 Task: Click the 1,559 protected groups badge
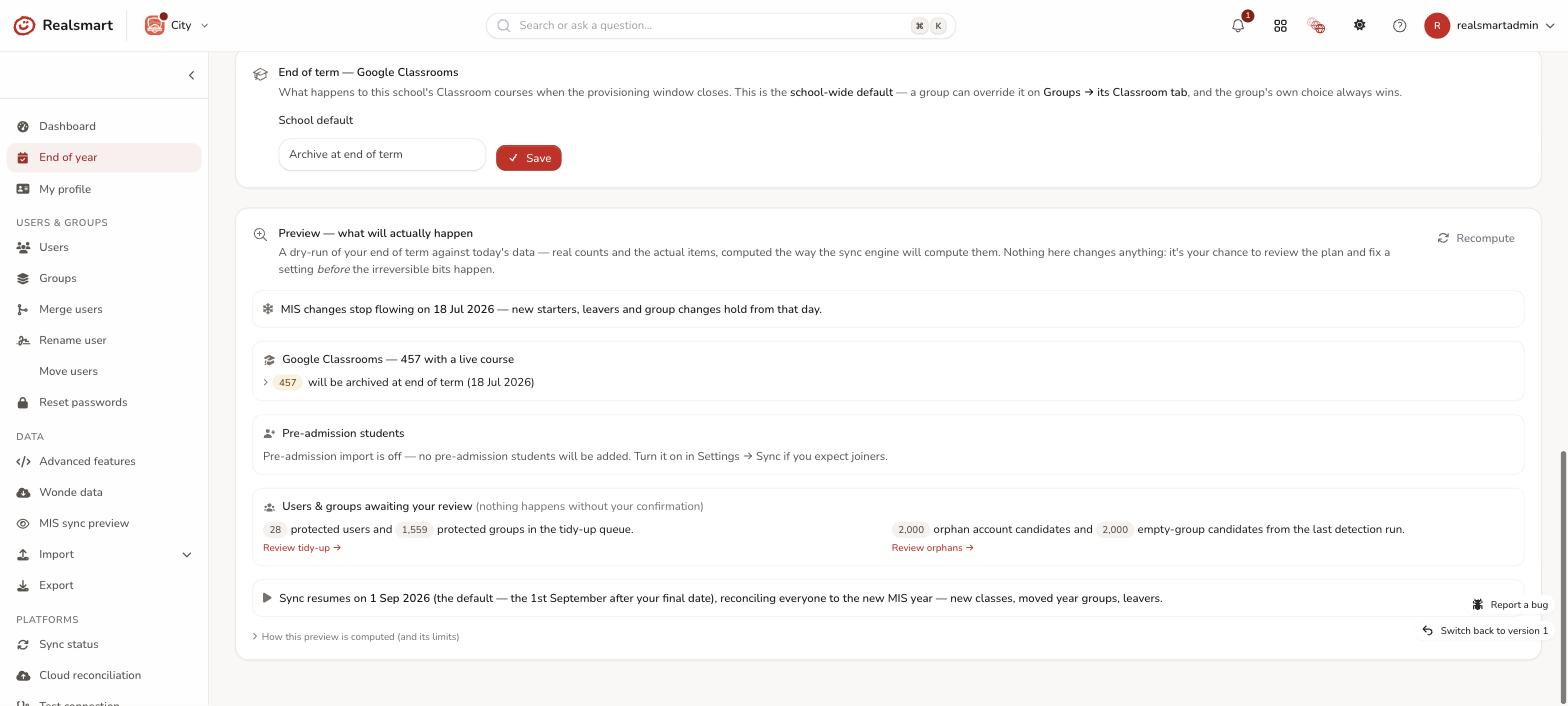click(414, 529)
